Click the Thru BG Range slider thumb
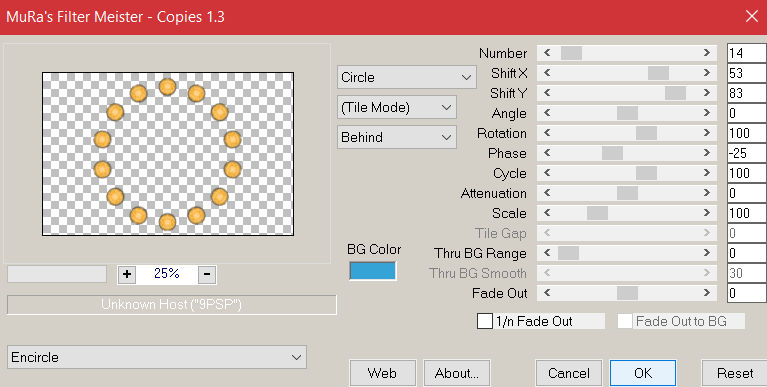 (x=568, y=253)
